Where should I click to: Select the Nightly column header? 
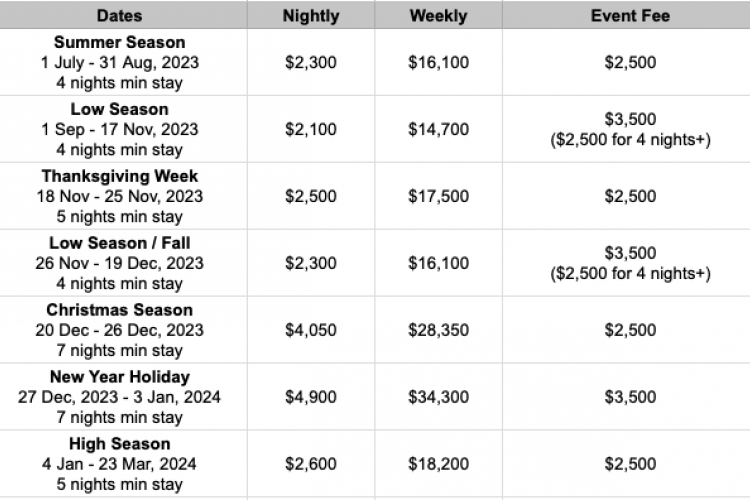[x=311, y=16]
